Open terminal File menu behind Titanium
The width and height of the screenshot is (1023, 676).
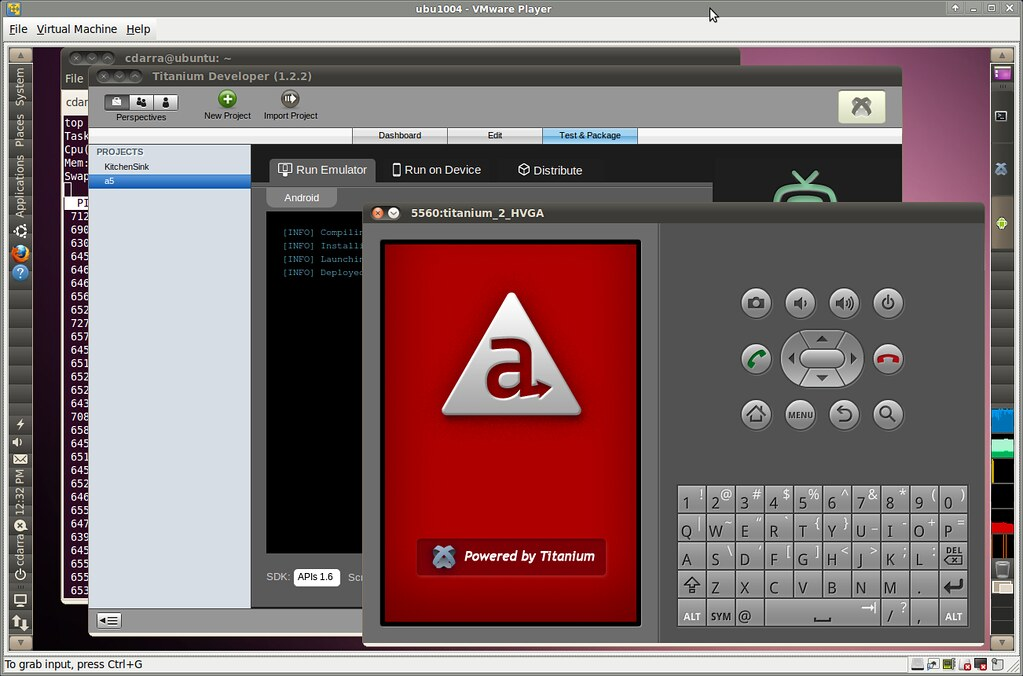coord(74,79)
